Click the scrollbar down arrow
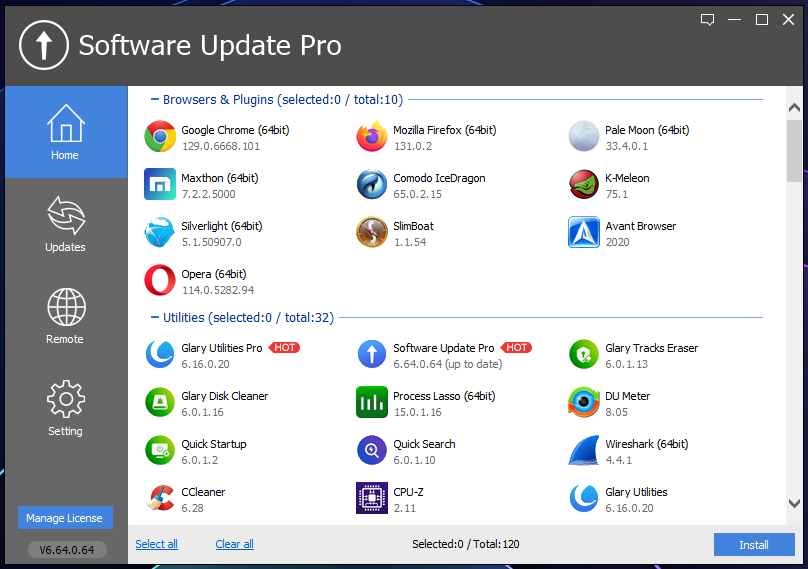 [794, 504]
